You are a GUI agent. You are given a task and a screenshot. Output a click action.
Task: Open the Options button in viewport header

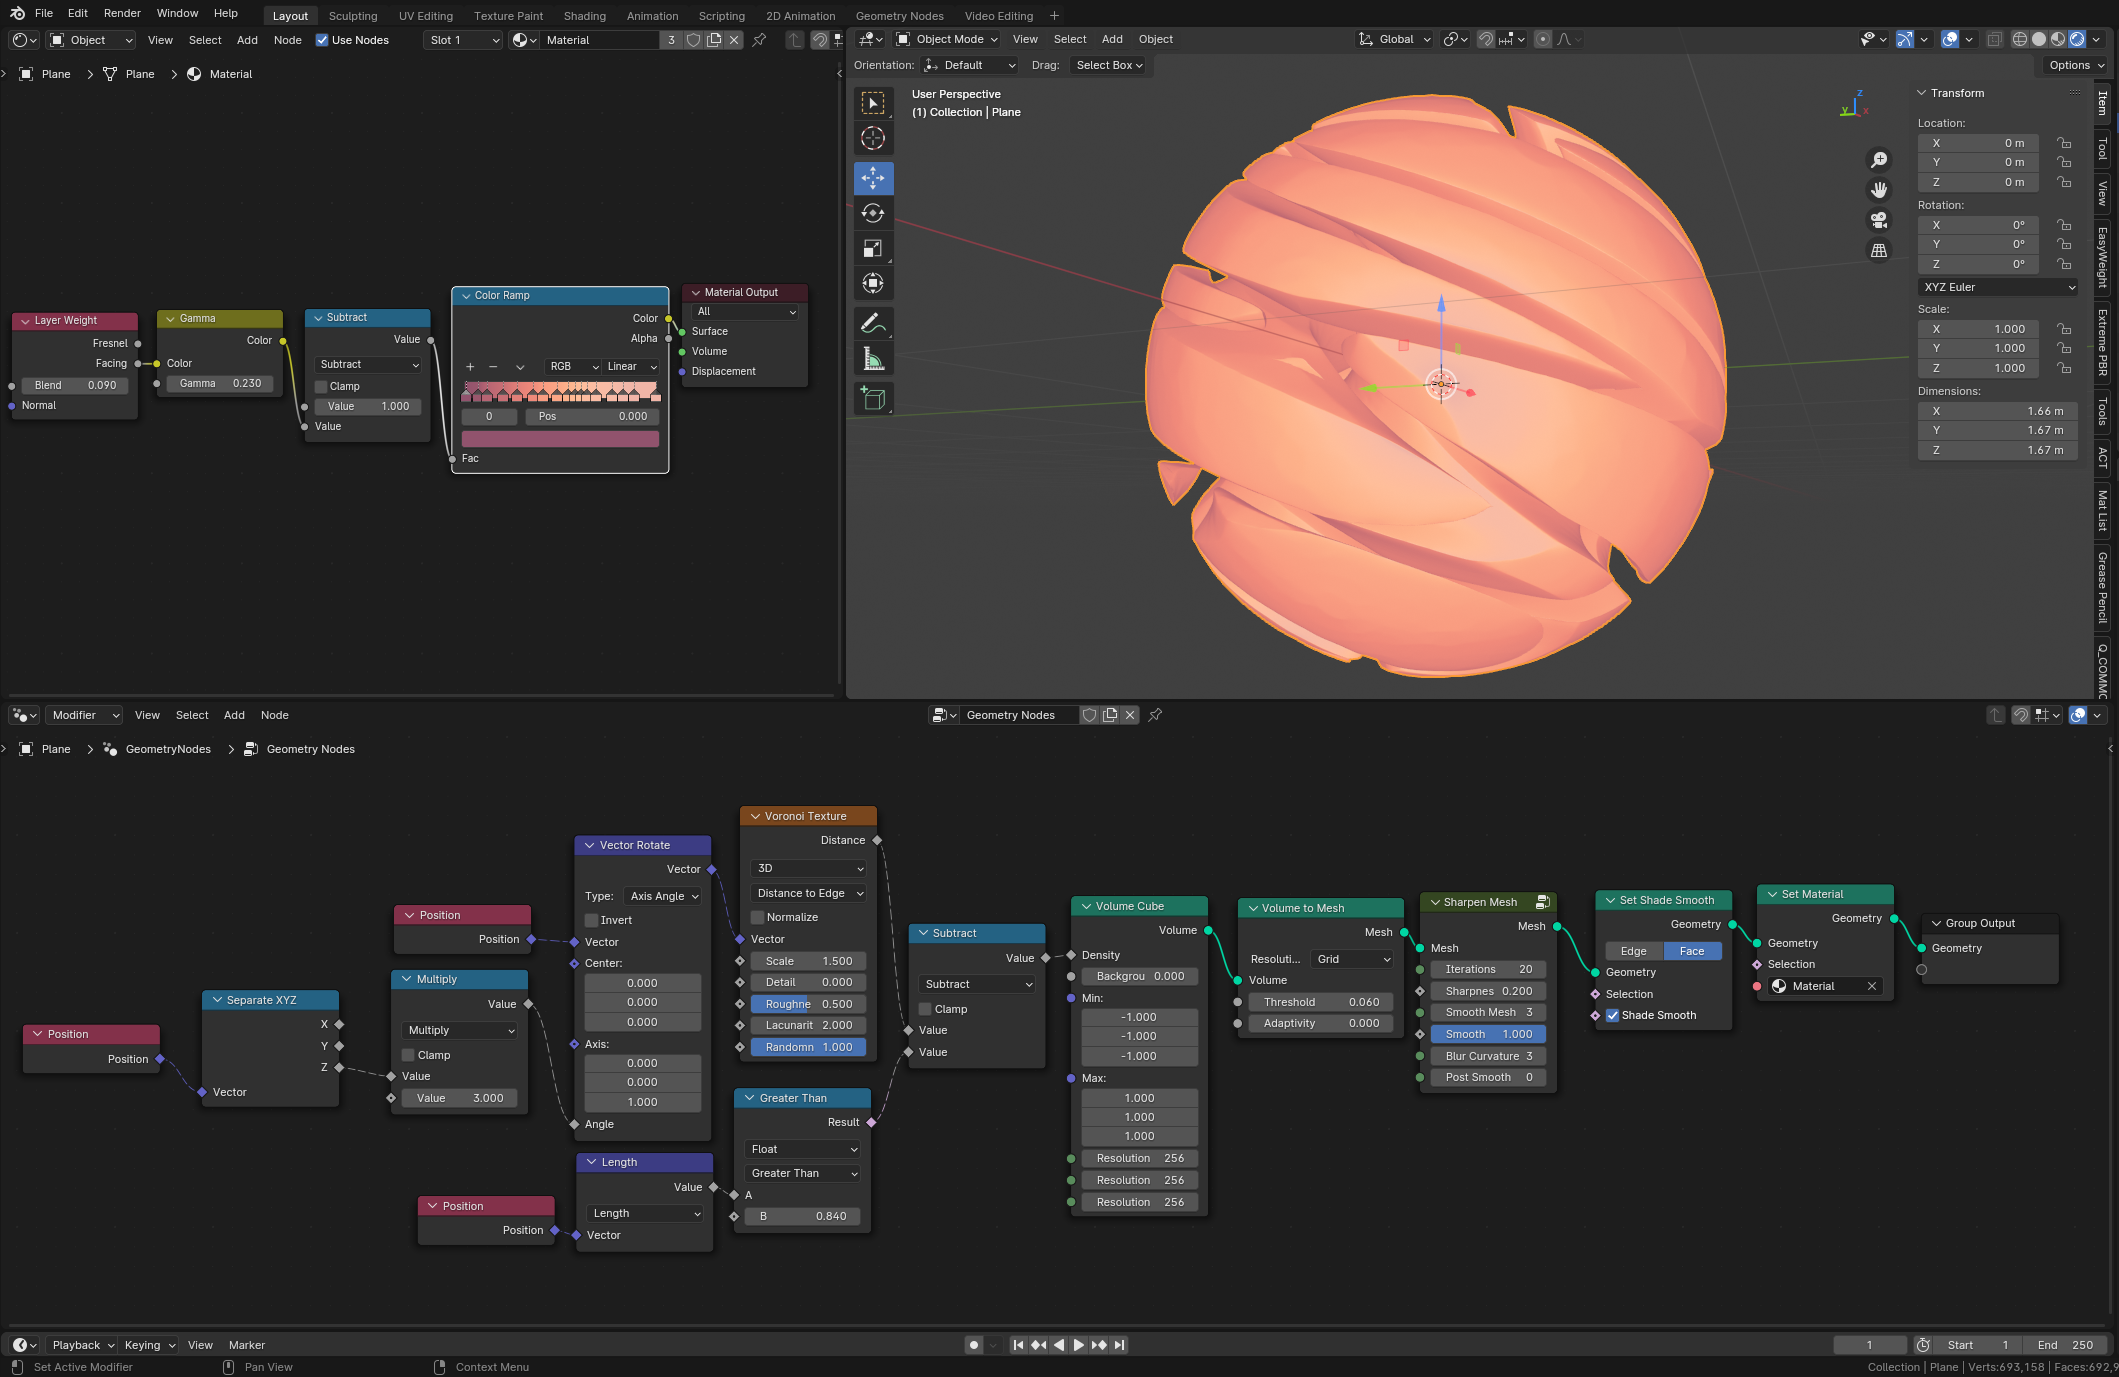tap(2075, 65)
